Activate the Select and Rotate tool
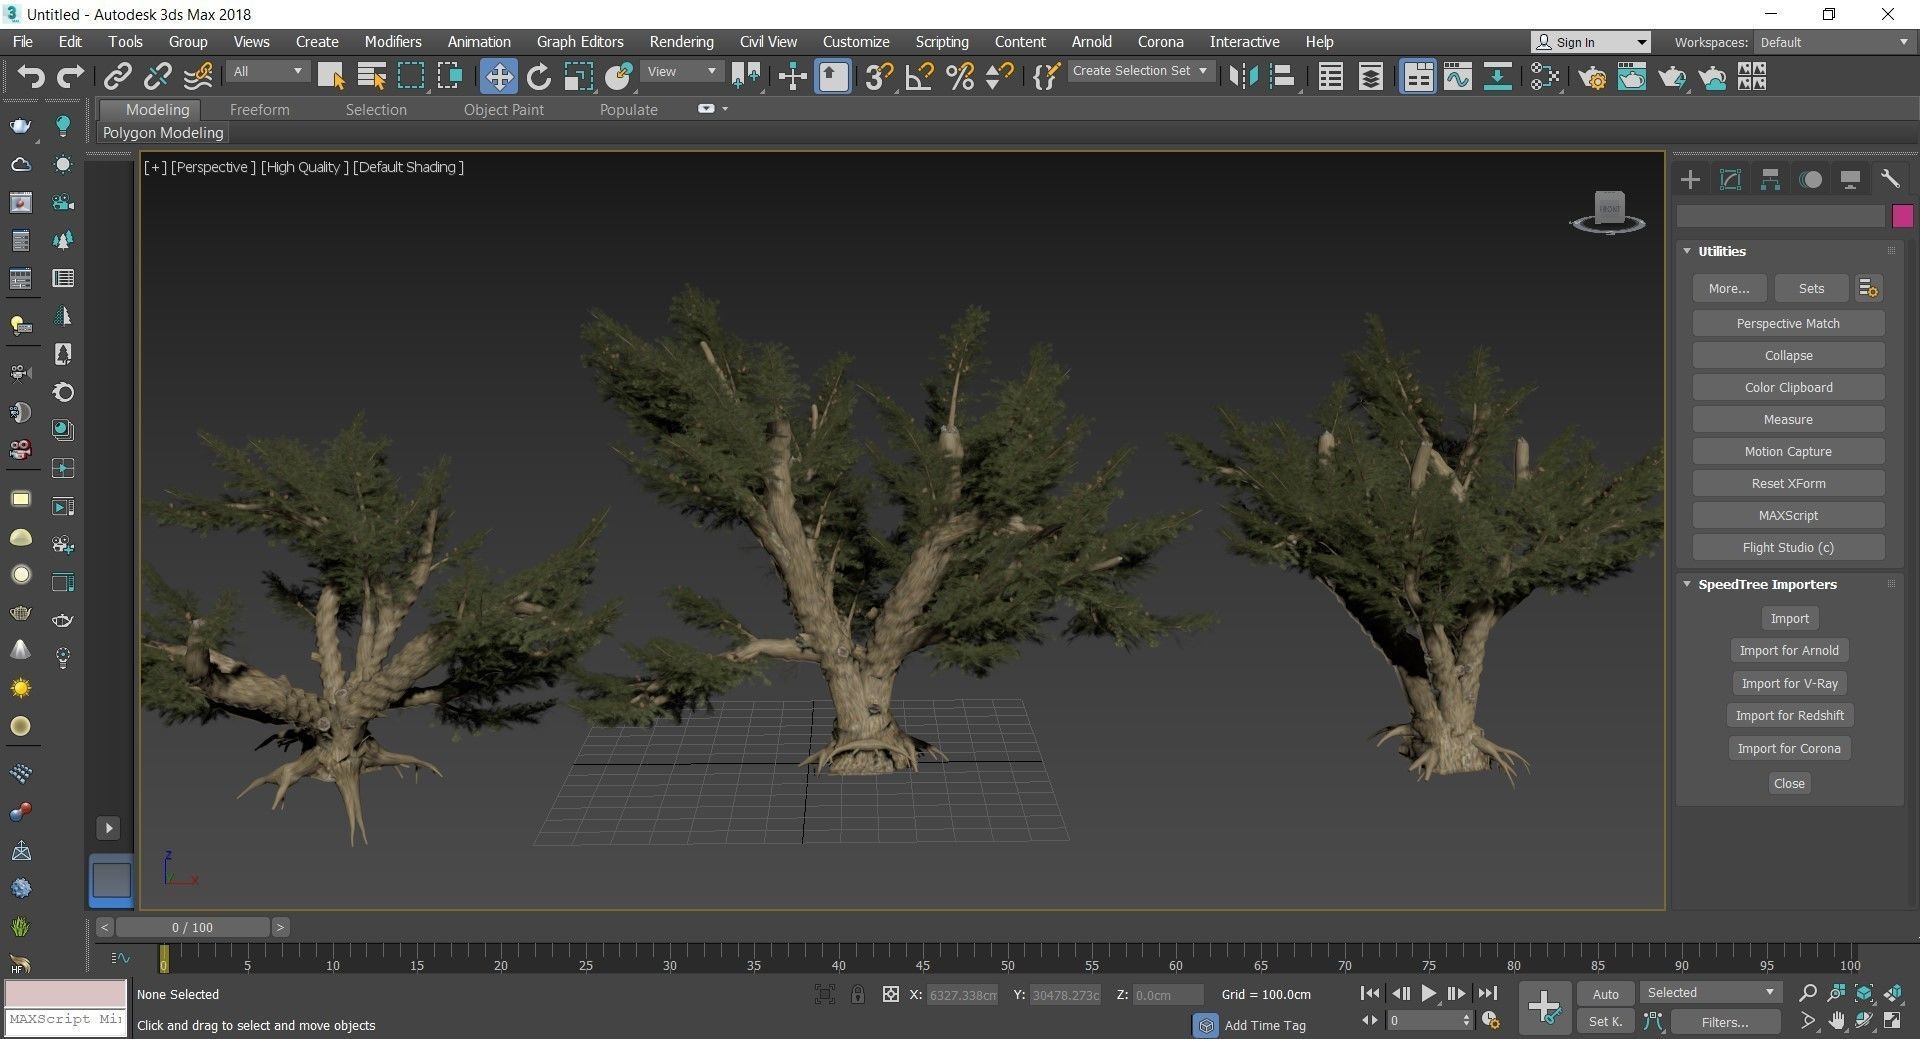This screenshot has height=1039, width=1920. 539,77
